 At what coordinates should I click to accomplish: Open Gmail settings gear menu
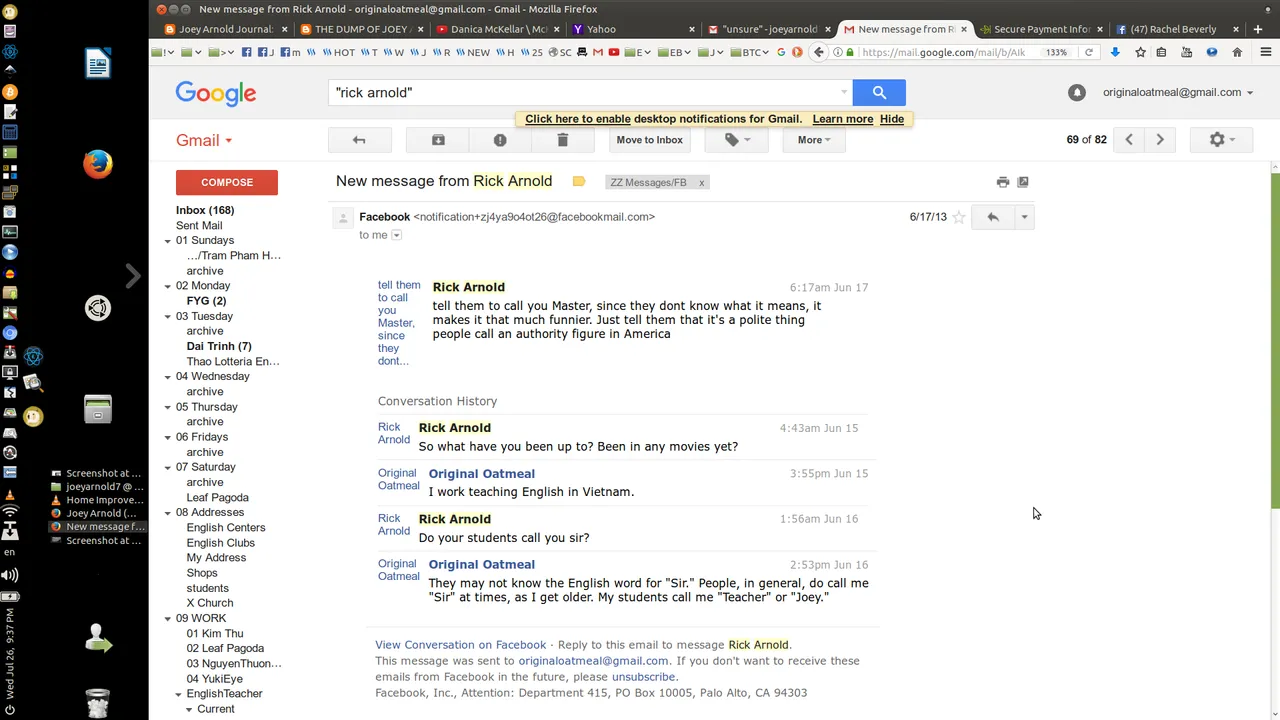[1222, 140]
